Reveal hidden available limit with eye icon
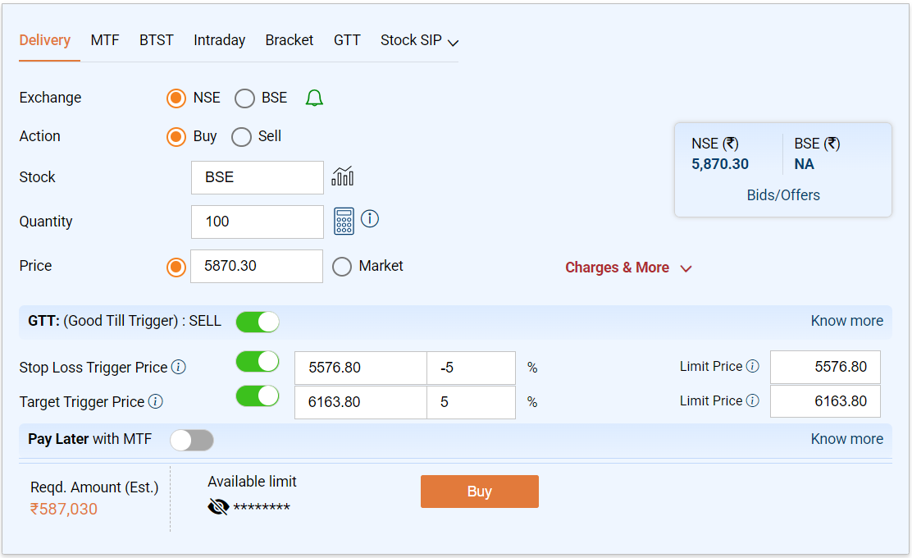The height and width of the screenshot is (558, 913). pyautogui.click(x=218, y=508)
